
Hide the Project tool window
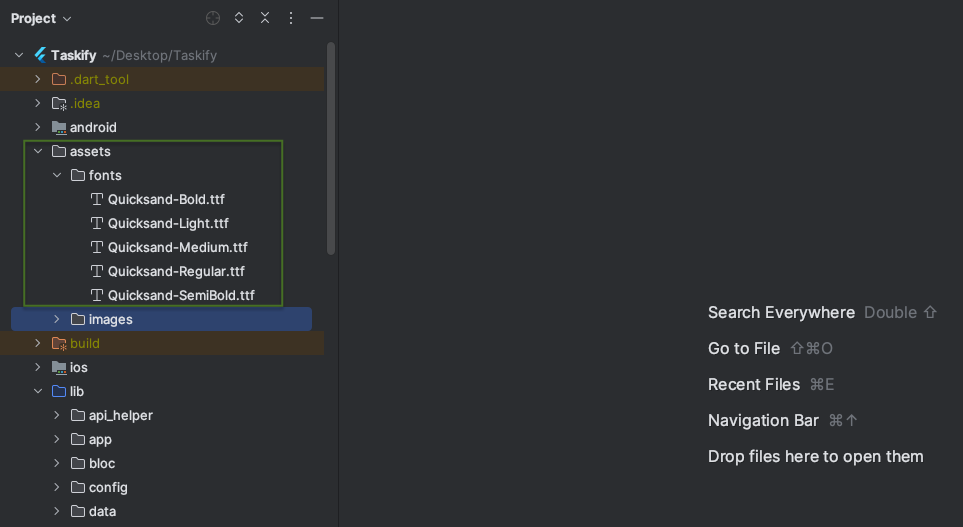[317, 18]
